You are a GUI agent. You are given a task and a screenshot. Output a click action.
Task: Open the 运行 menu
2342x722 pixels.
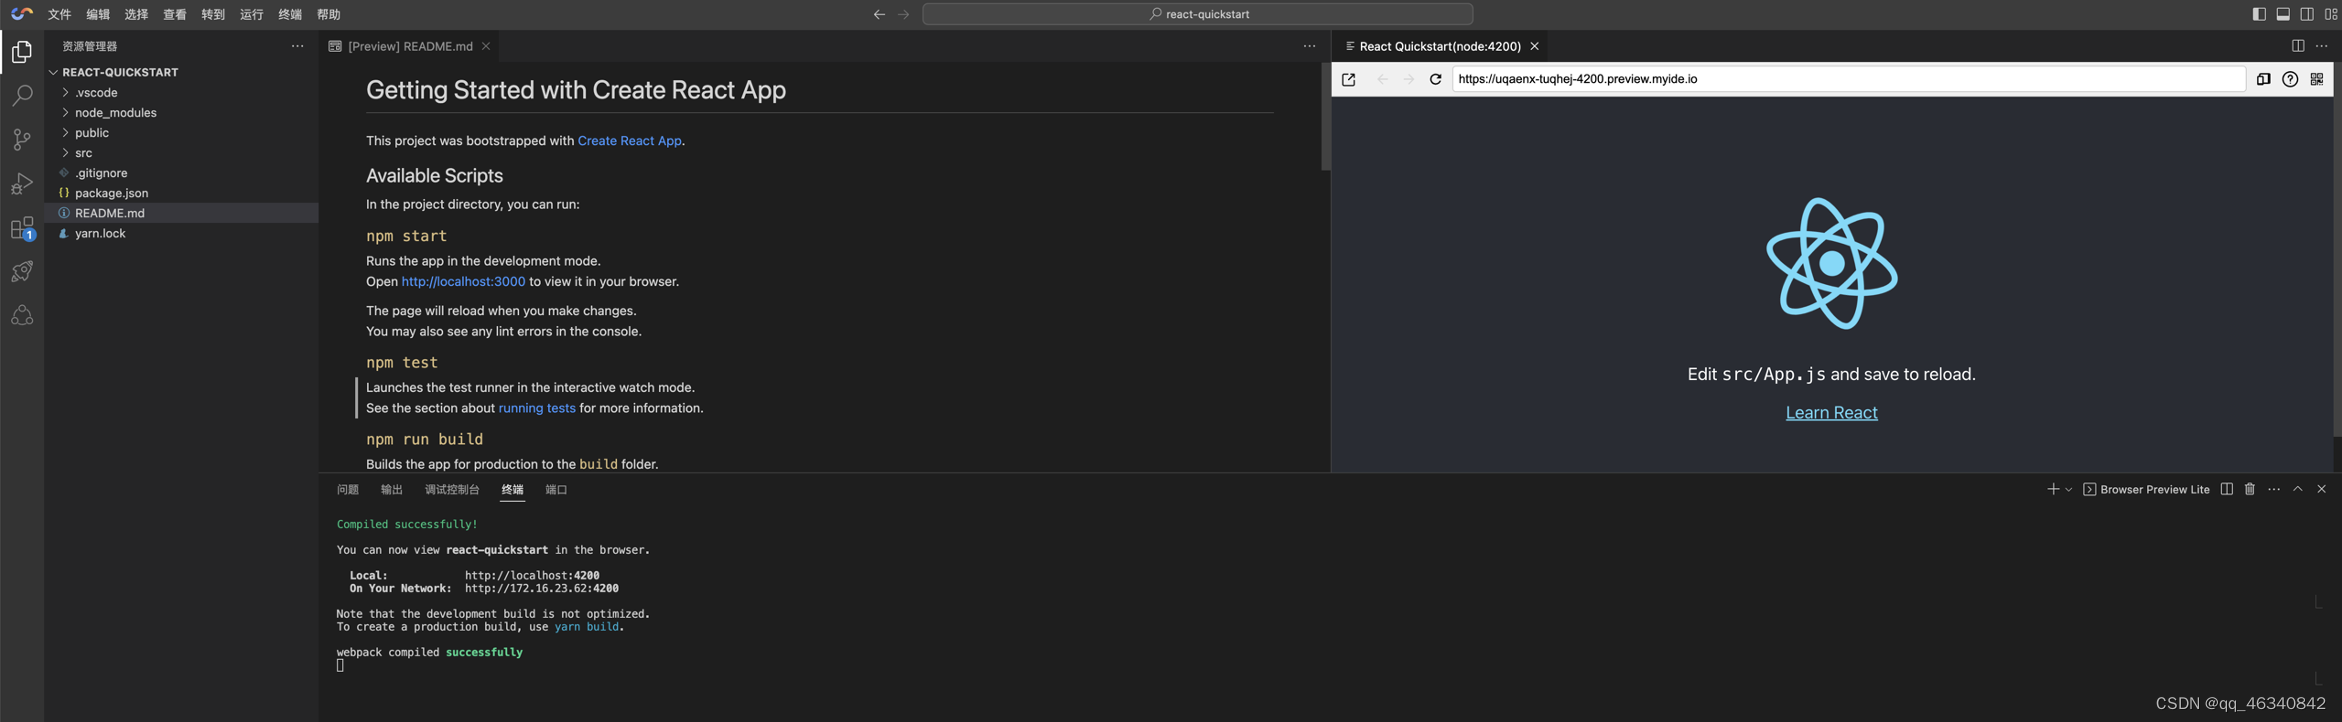(x=252, y=14)
